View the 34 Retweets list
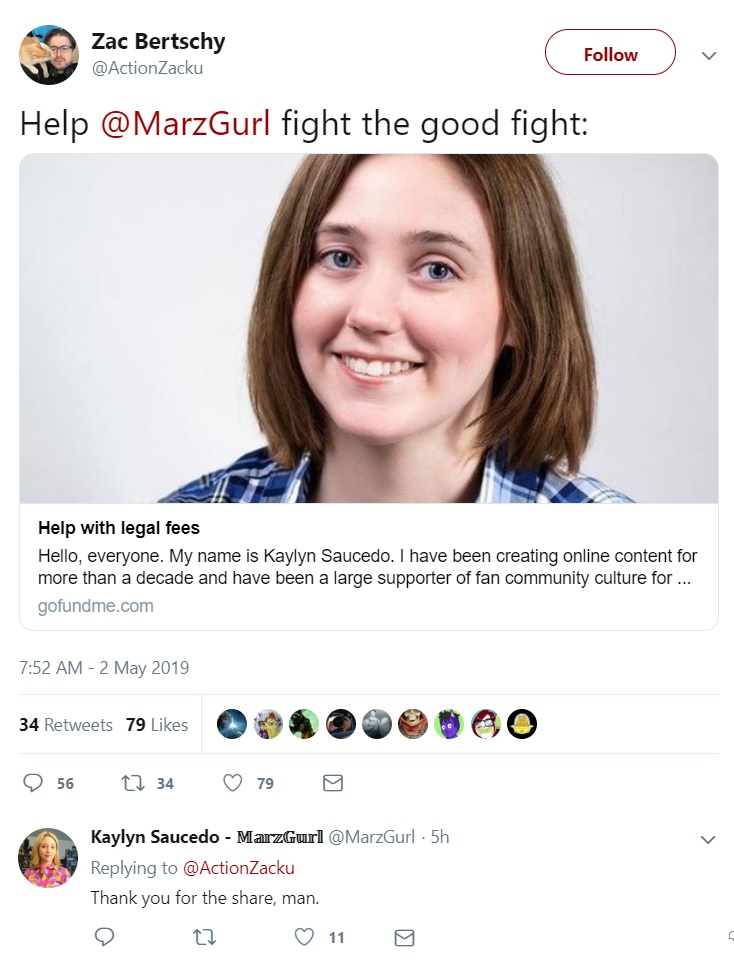 (x=66, y=724)
